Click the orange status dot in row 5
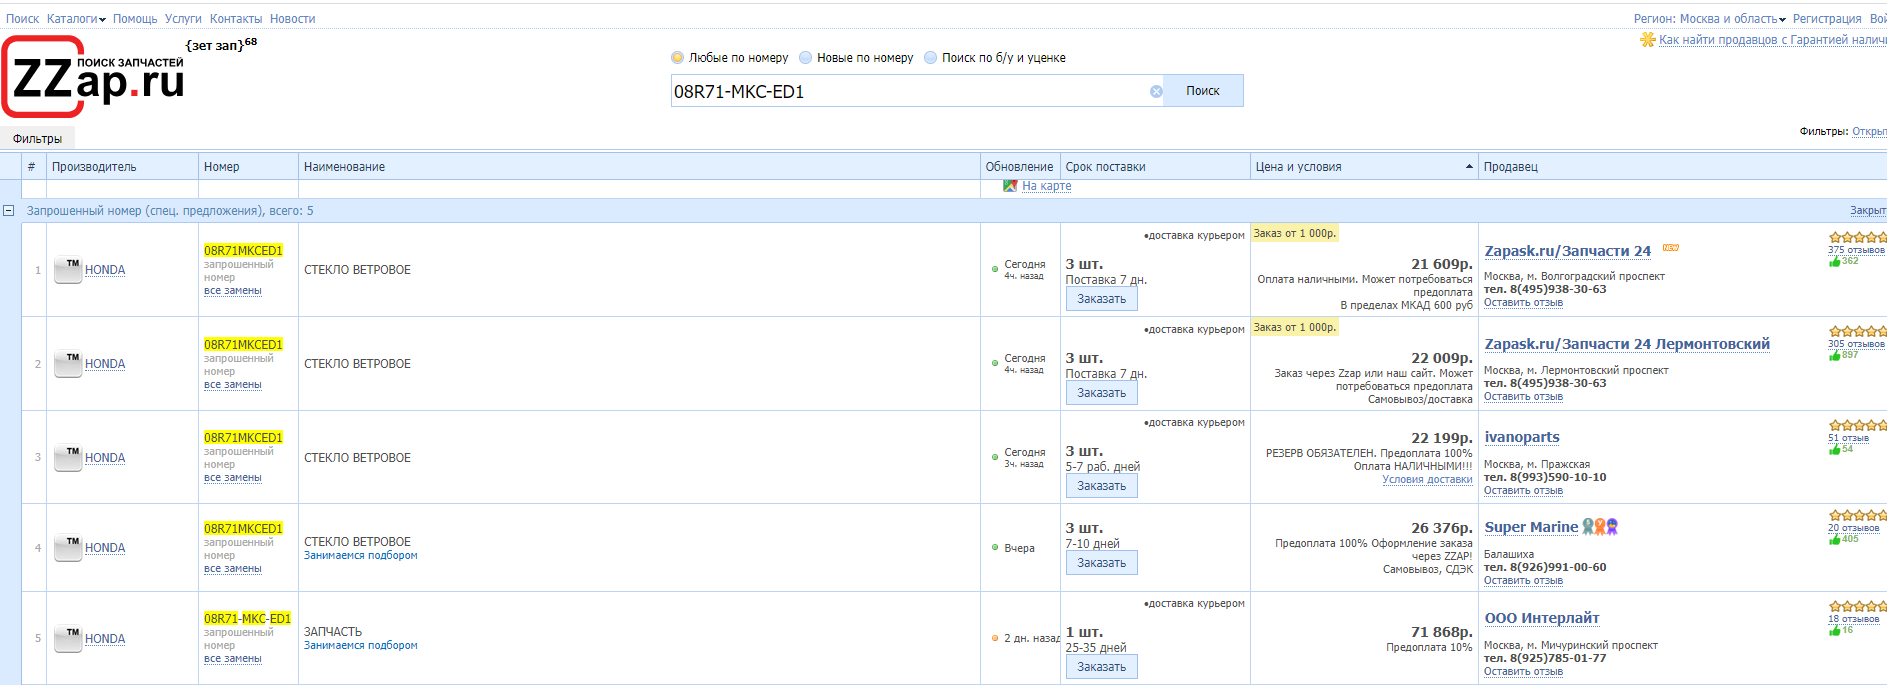 [x=994, y=638]
